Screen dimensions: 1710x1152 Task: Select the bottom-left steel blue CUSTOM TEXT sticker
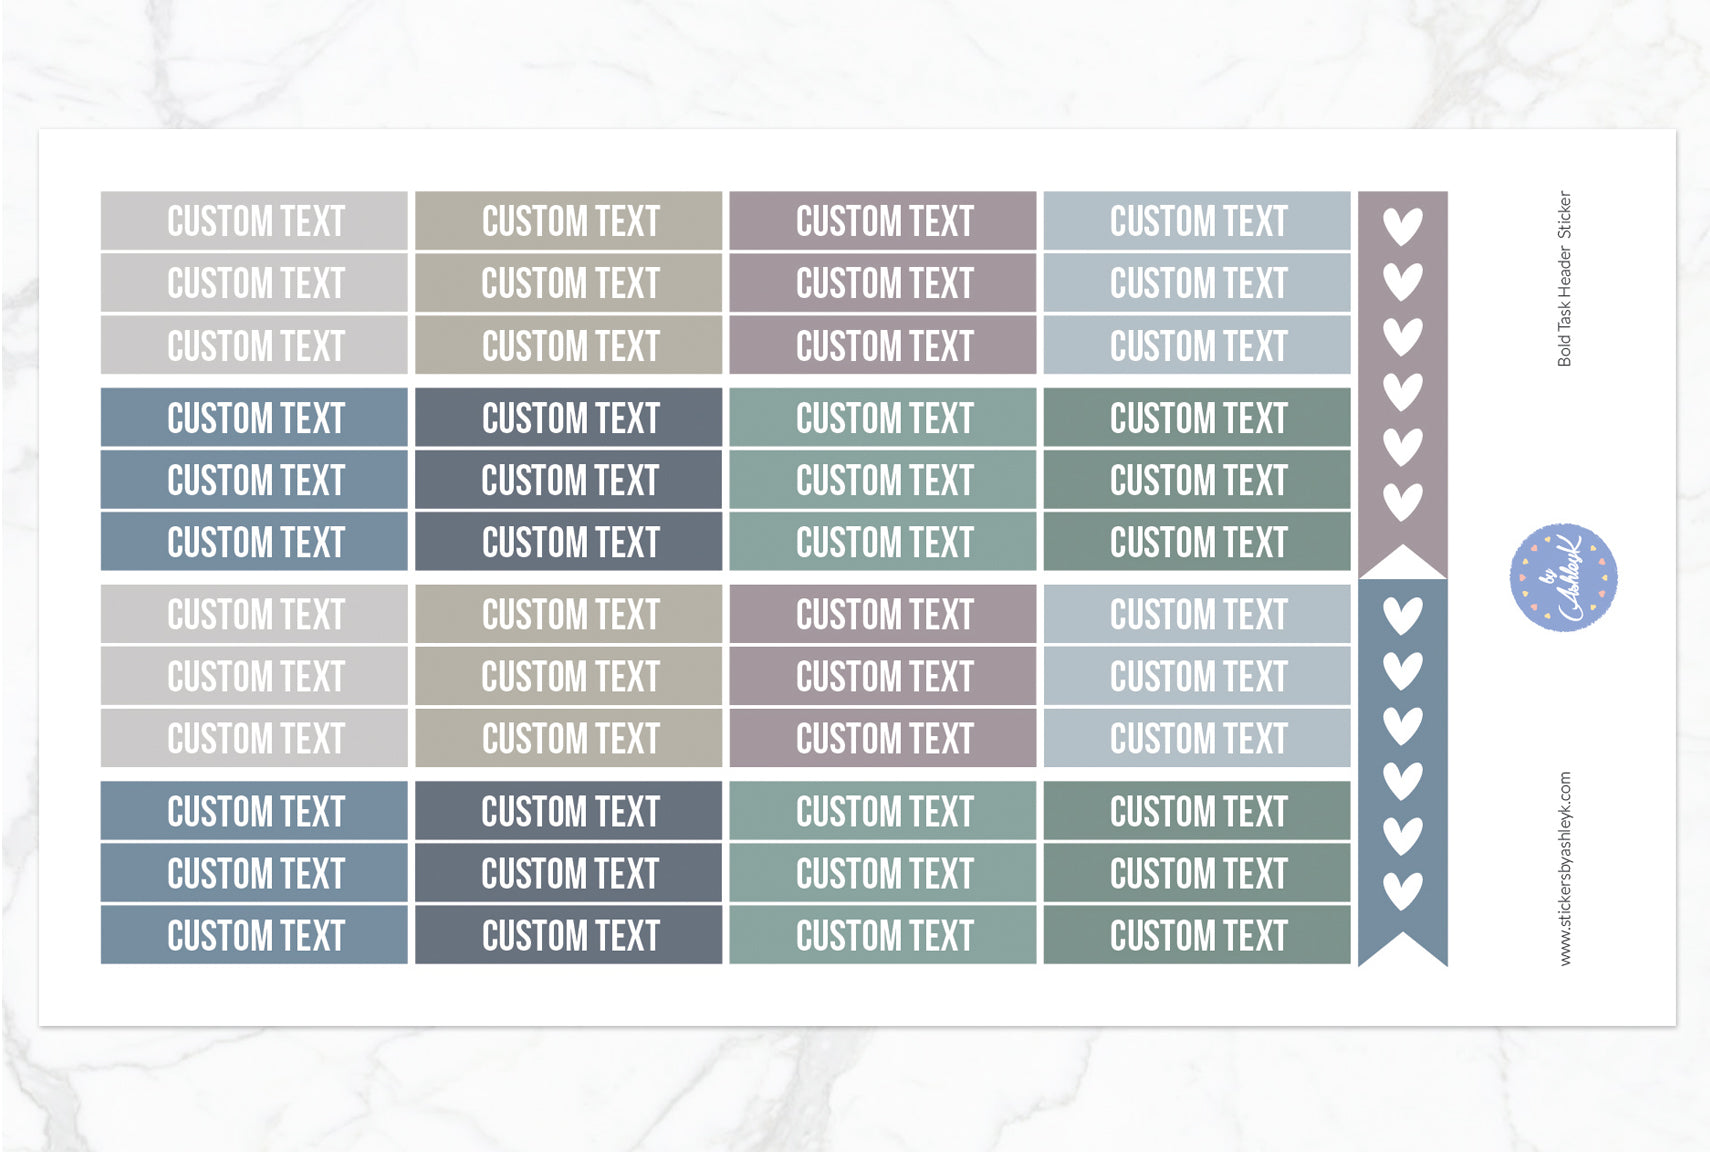(x=254, y=936)
